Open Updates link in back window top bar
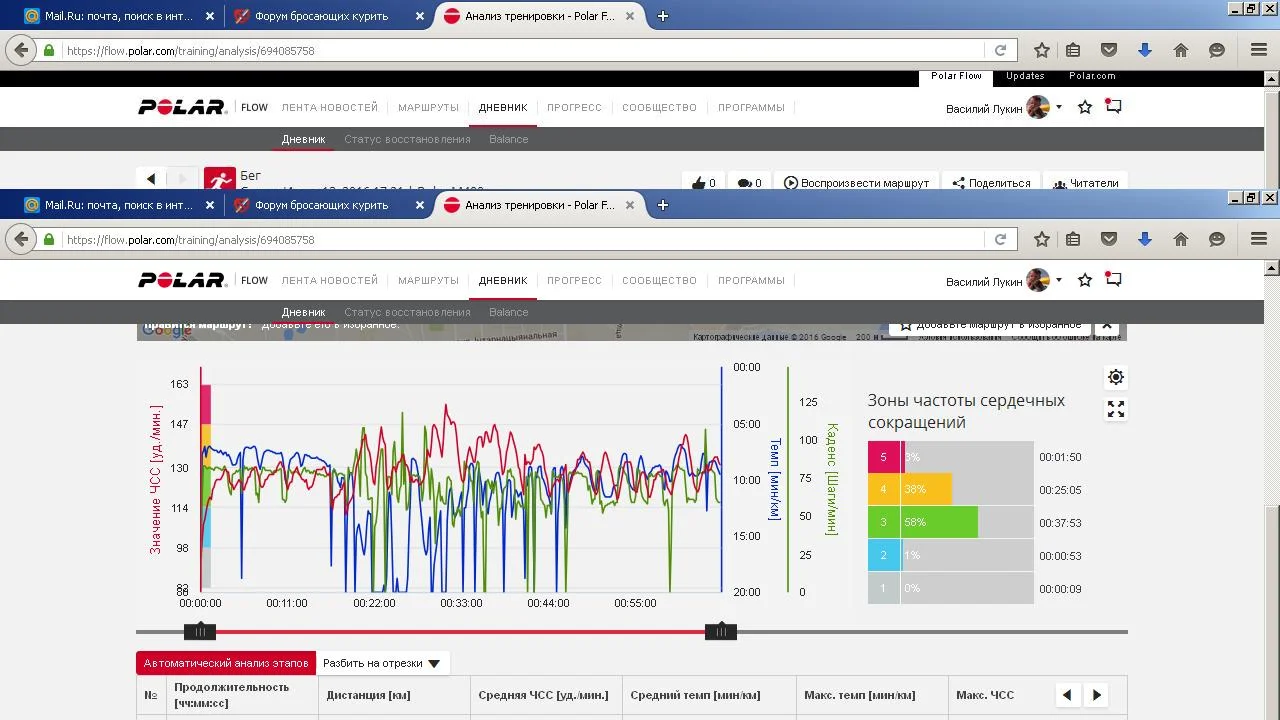Viewport: 1280px width, 720px height. [1025, 76]
